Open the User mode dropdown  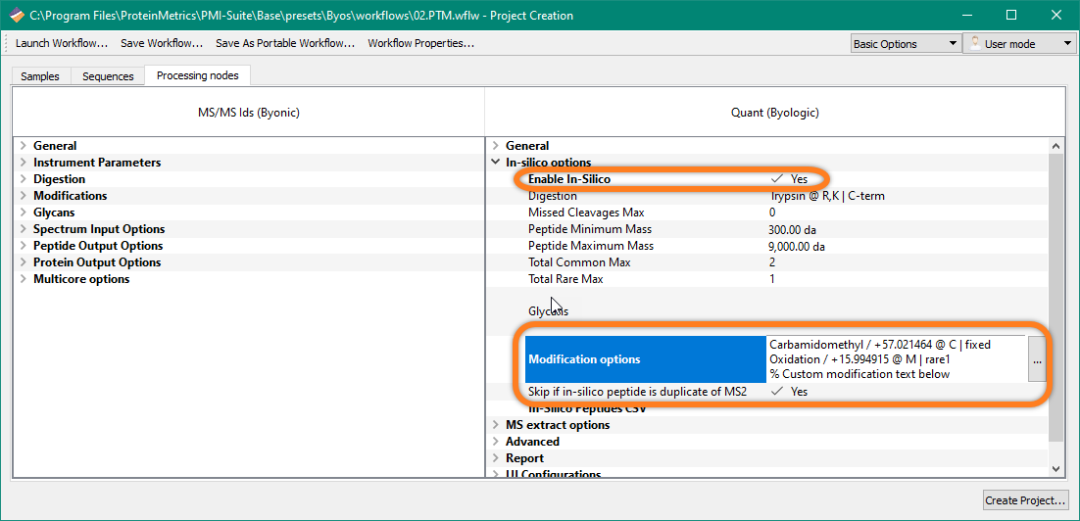(1018, 44)
